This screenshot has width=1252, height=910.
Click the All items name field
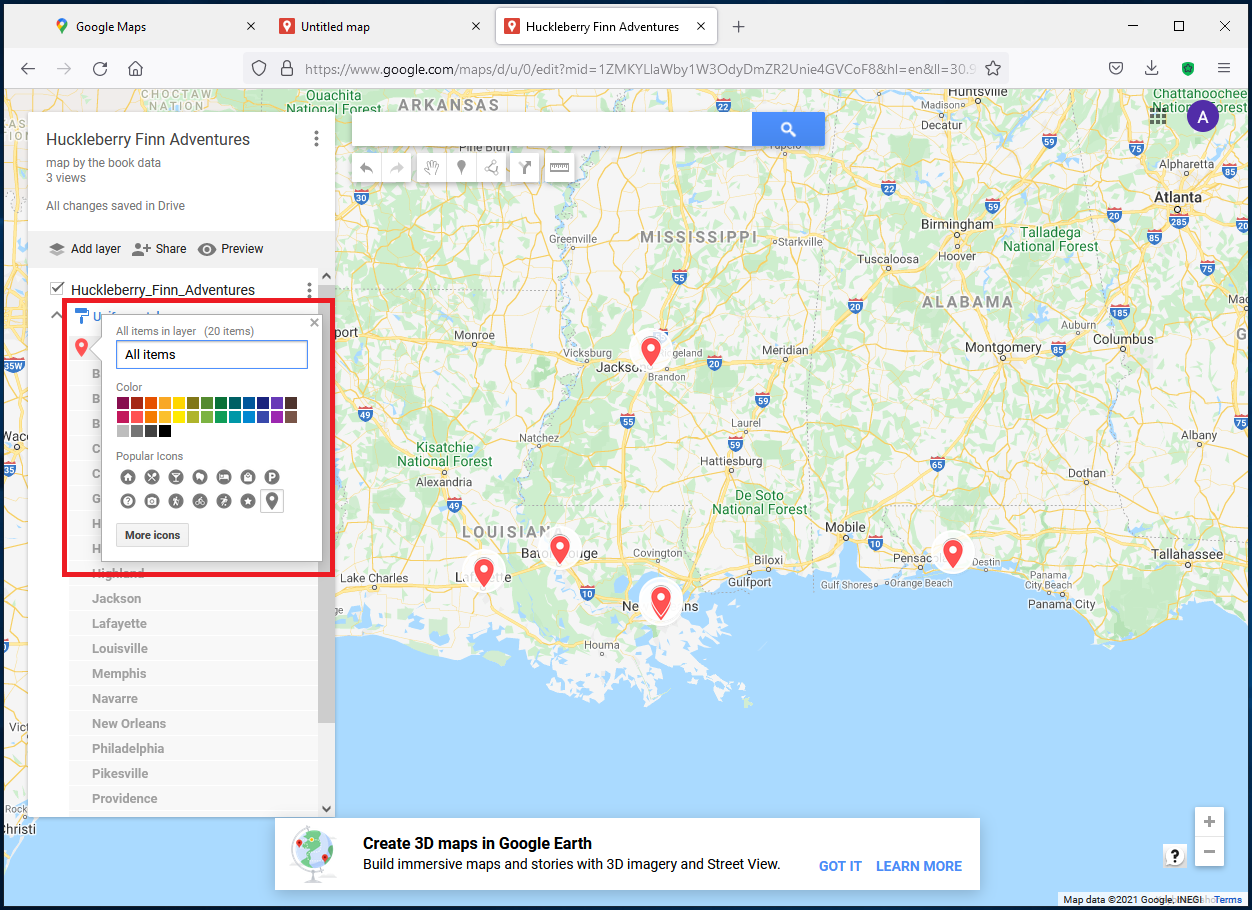click(x=212, y=354)
